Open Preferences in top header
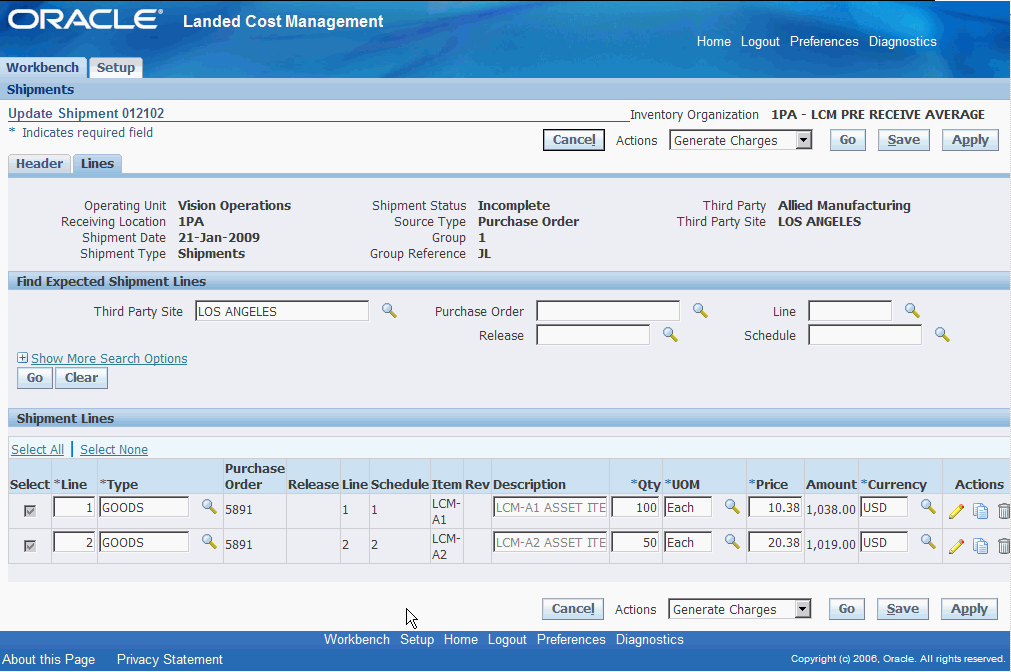The image size is (1011, 672). click(824, 41)
